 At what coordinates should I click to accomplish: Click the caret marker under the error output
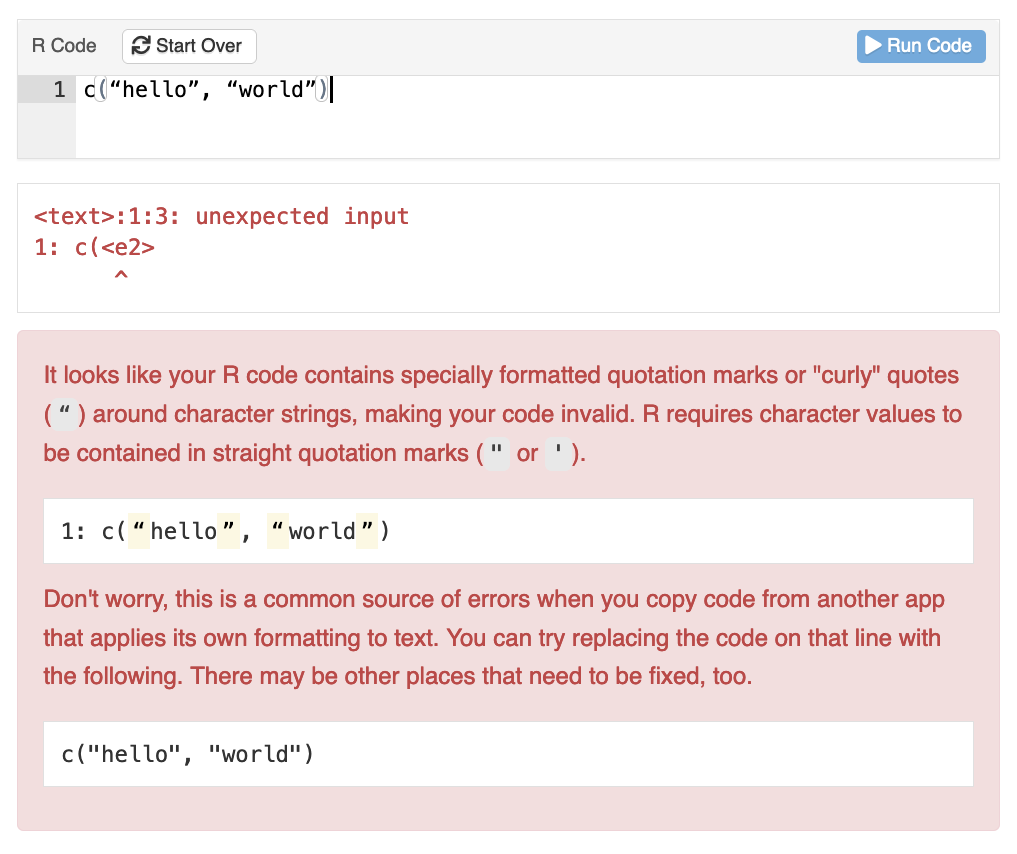[121, 273]
